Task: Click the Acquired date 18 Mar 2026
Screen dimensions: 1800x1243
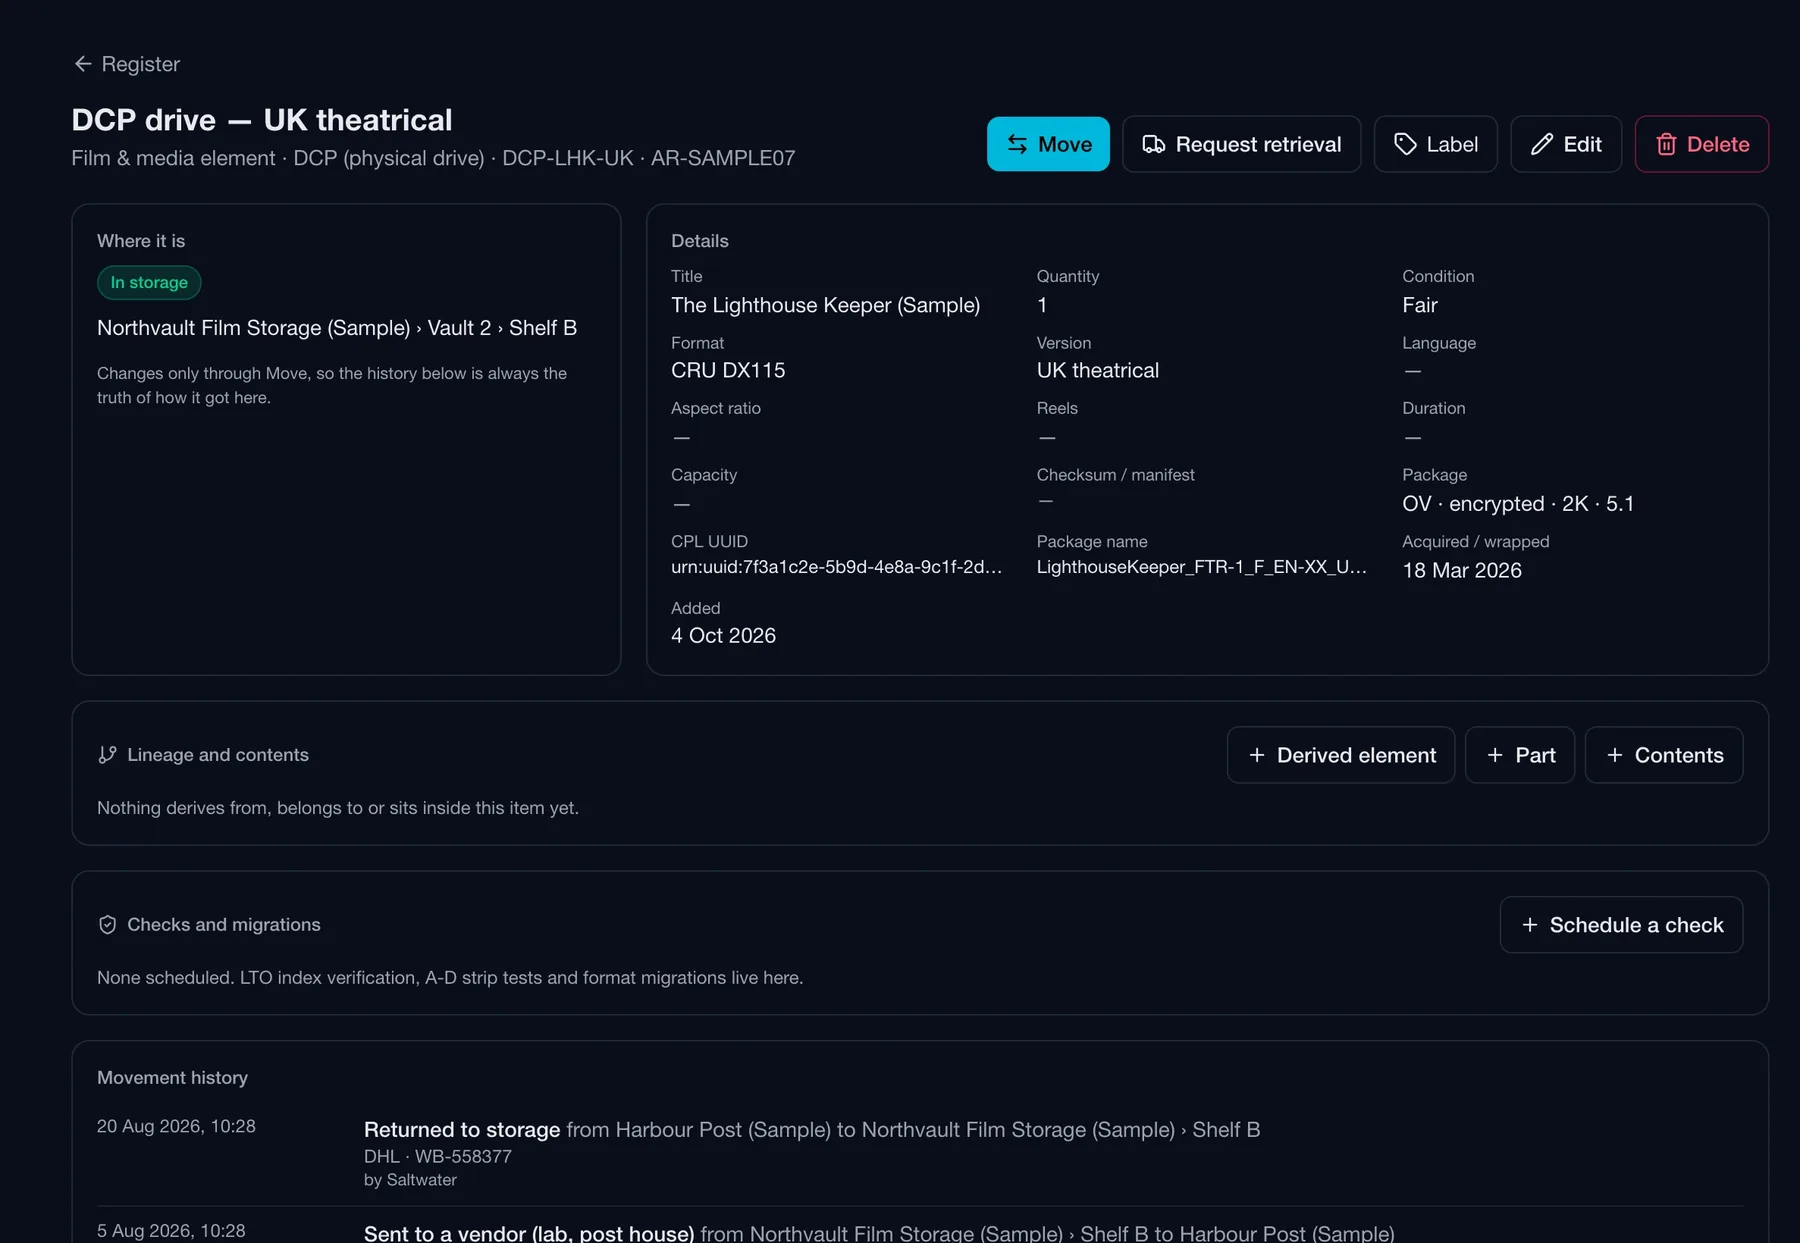Action: pyautogui.click(x=1462, y=570)
